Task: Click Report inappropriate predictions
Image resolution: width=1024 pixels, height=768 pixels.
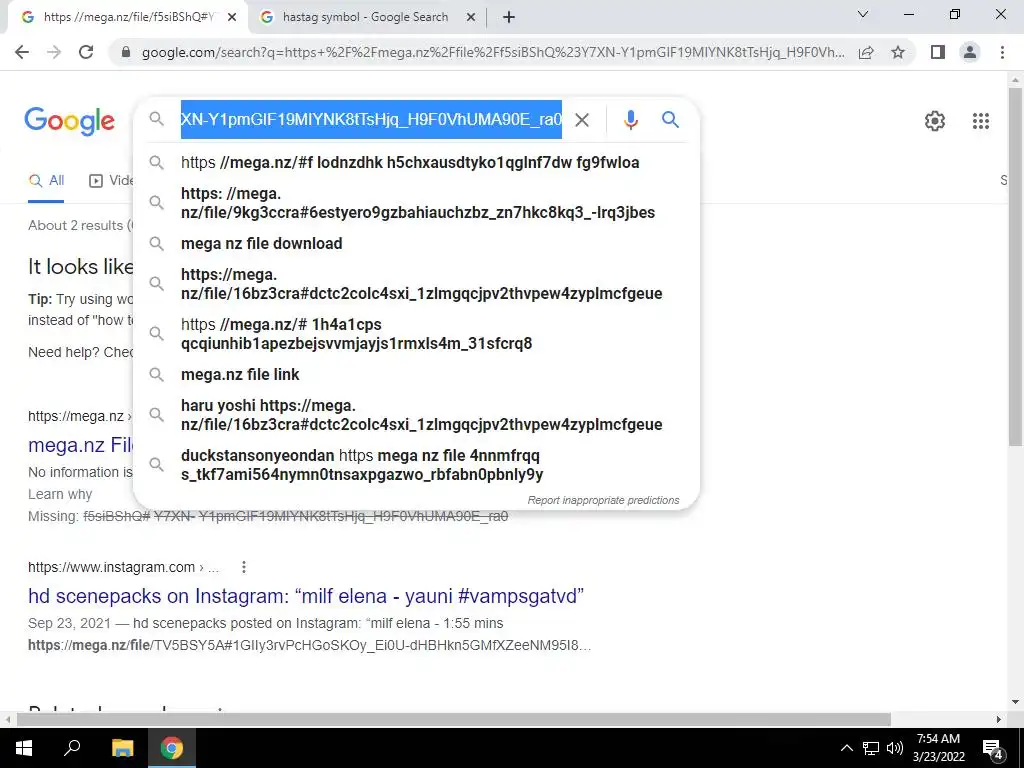Action: click(603, 500)
